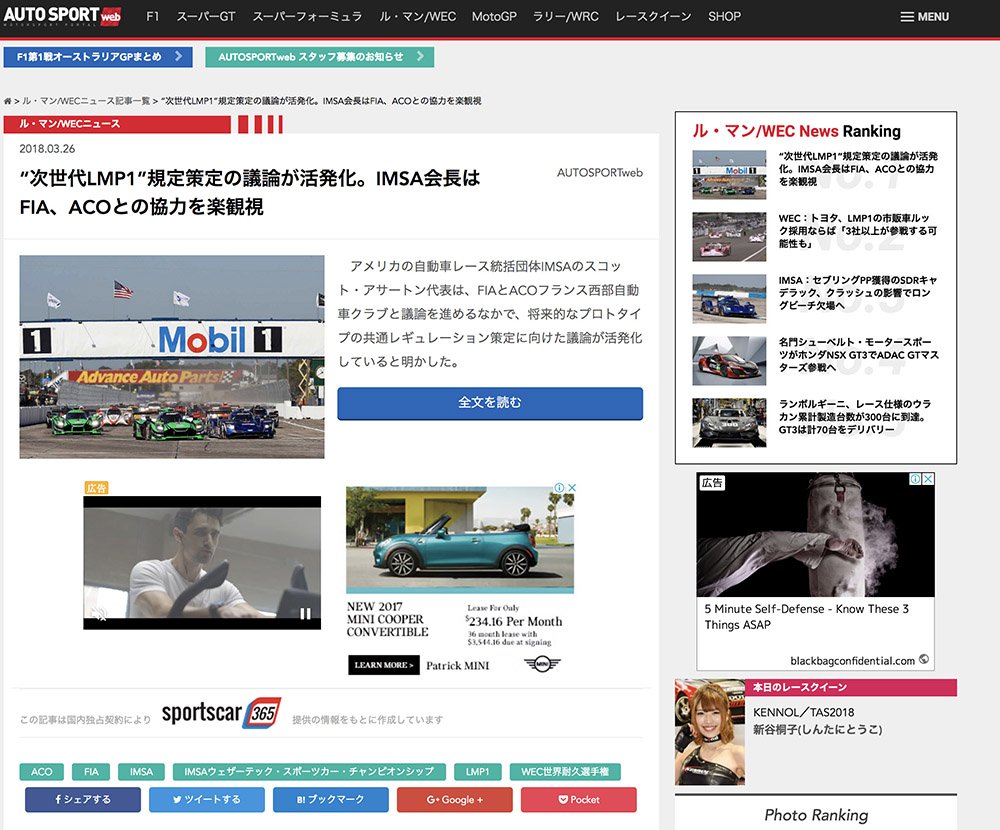Open the Sebring race start article photo

tap(172, 357)
